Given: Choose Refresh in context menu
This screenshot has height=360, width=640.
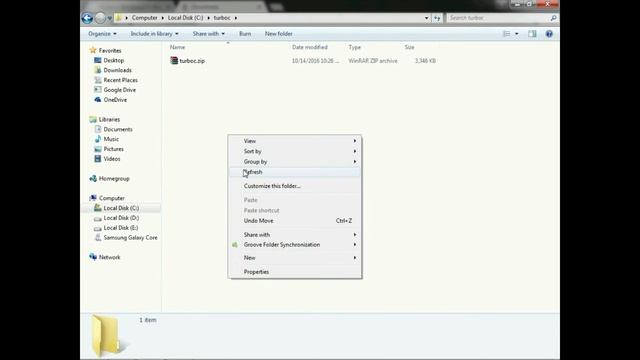Looking at the screenshot, I should [295, 172].
